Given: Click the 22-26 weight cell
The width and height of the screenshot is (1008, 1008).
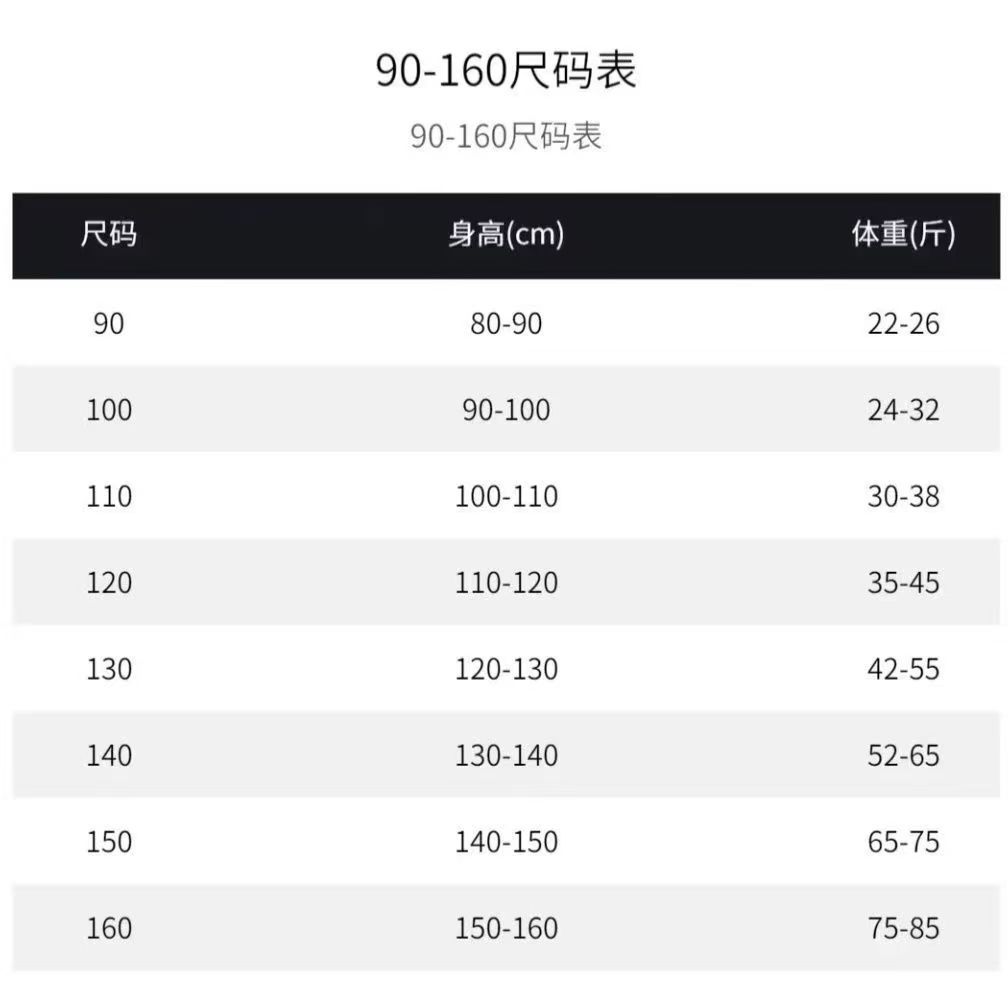Looking at the screenshot, I should tap(904, 323).
